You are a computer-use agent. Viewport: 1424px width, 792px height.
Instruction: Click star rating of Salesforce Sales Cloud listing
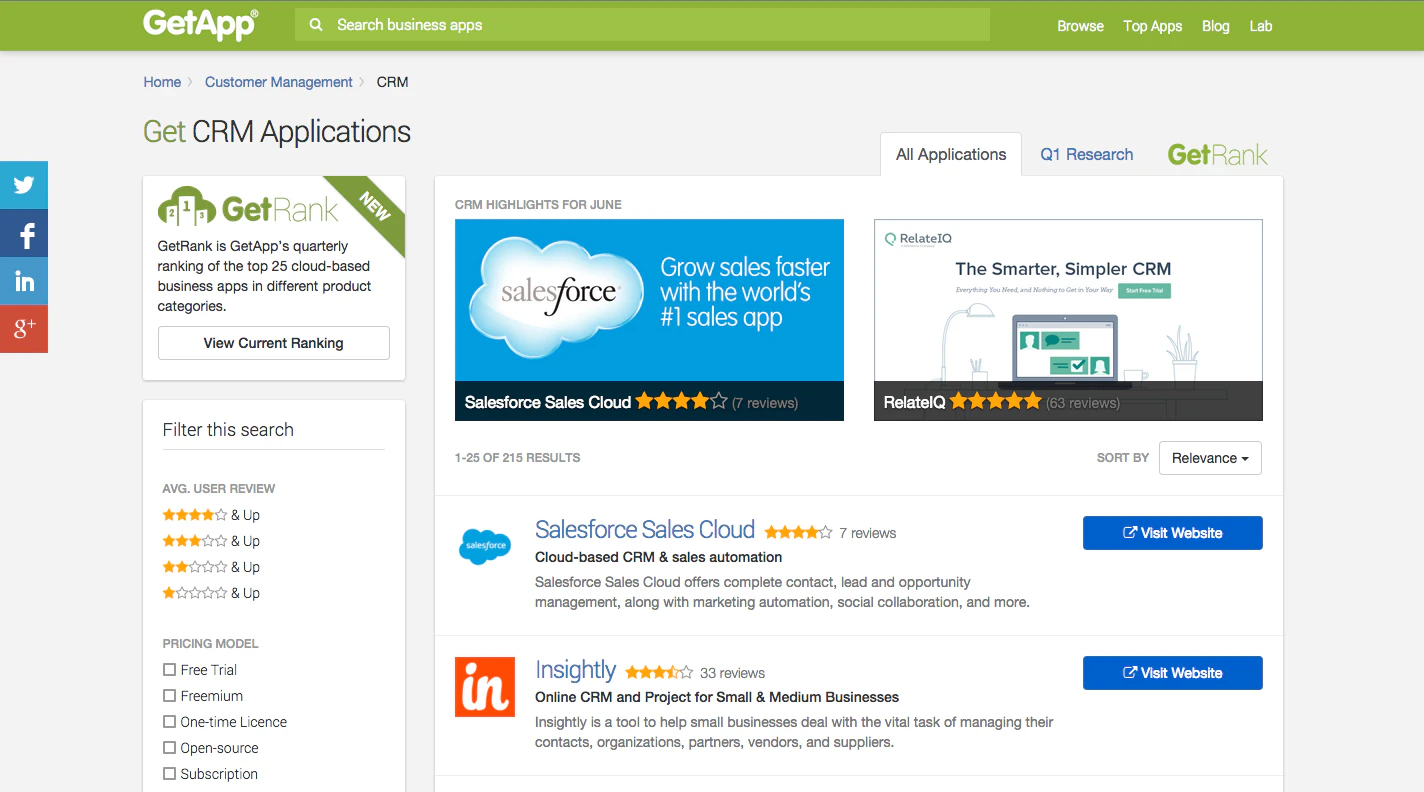click(798, 533)
